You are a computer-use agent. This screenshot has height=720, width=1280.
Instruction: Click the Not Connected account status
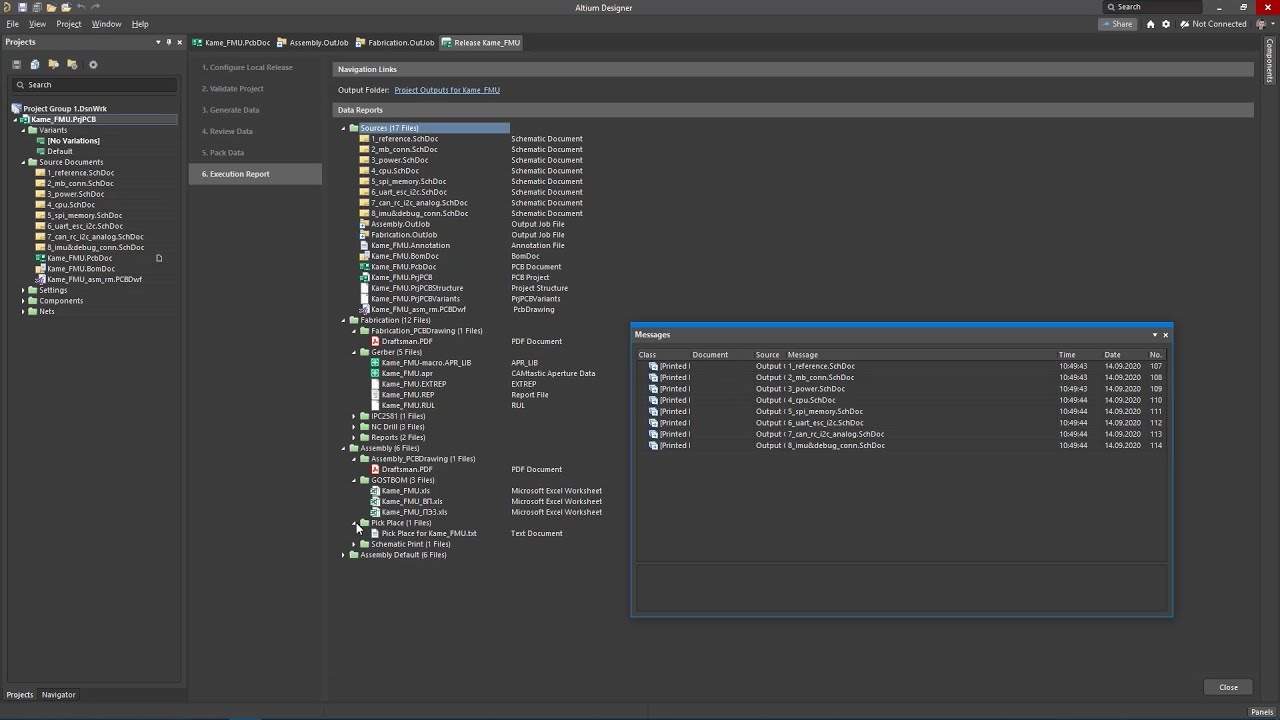coord(1213,24)
